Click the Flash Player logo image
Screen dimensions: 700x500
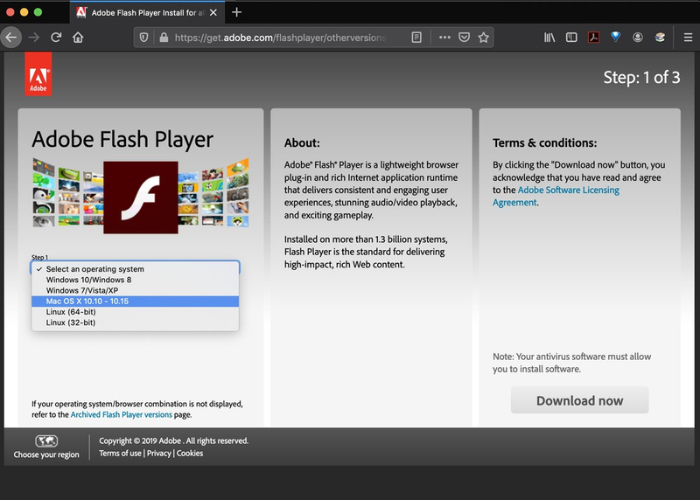click(141, 197)
